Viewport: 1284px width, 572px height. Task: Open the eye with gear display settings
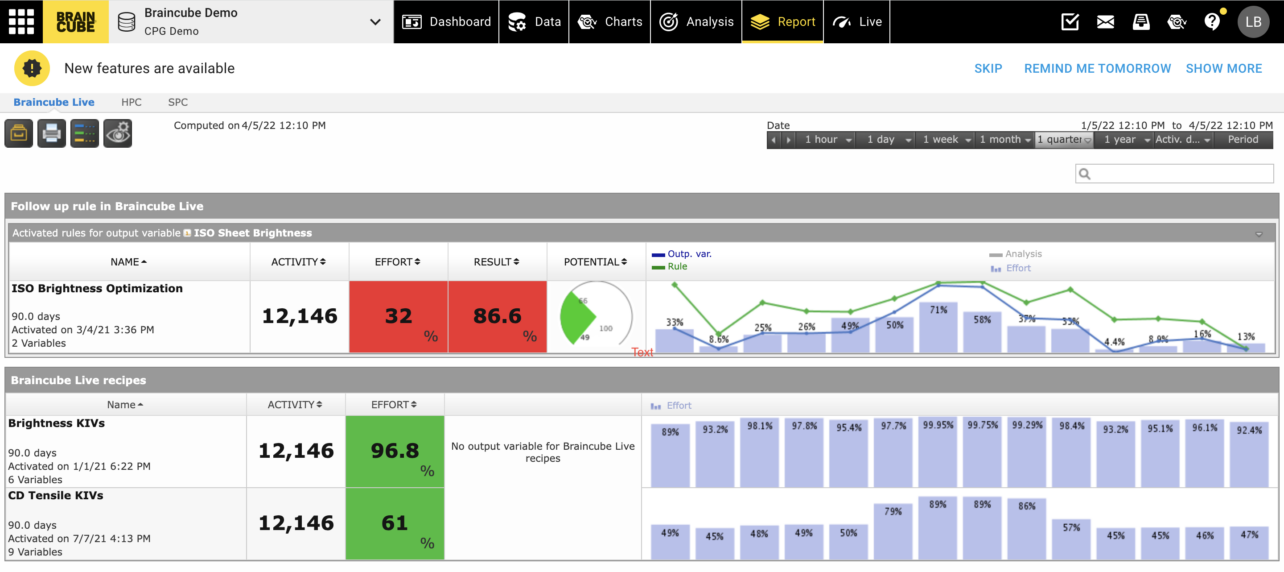point(118,133)
